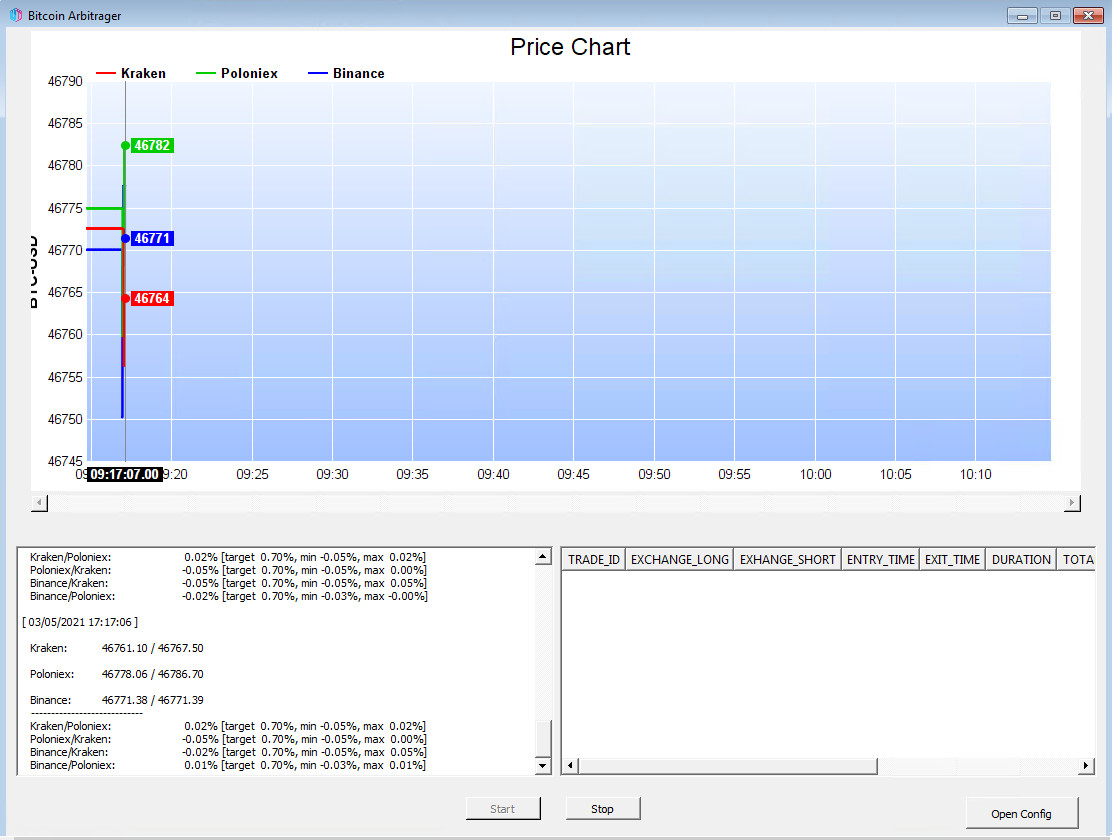The width and height of the screenshot is (1112, 840).
Task: Click green Poloniex 46782 price marker
Action: pyautogui.click(x=152, y=146)
